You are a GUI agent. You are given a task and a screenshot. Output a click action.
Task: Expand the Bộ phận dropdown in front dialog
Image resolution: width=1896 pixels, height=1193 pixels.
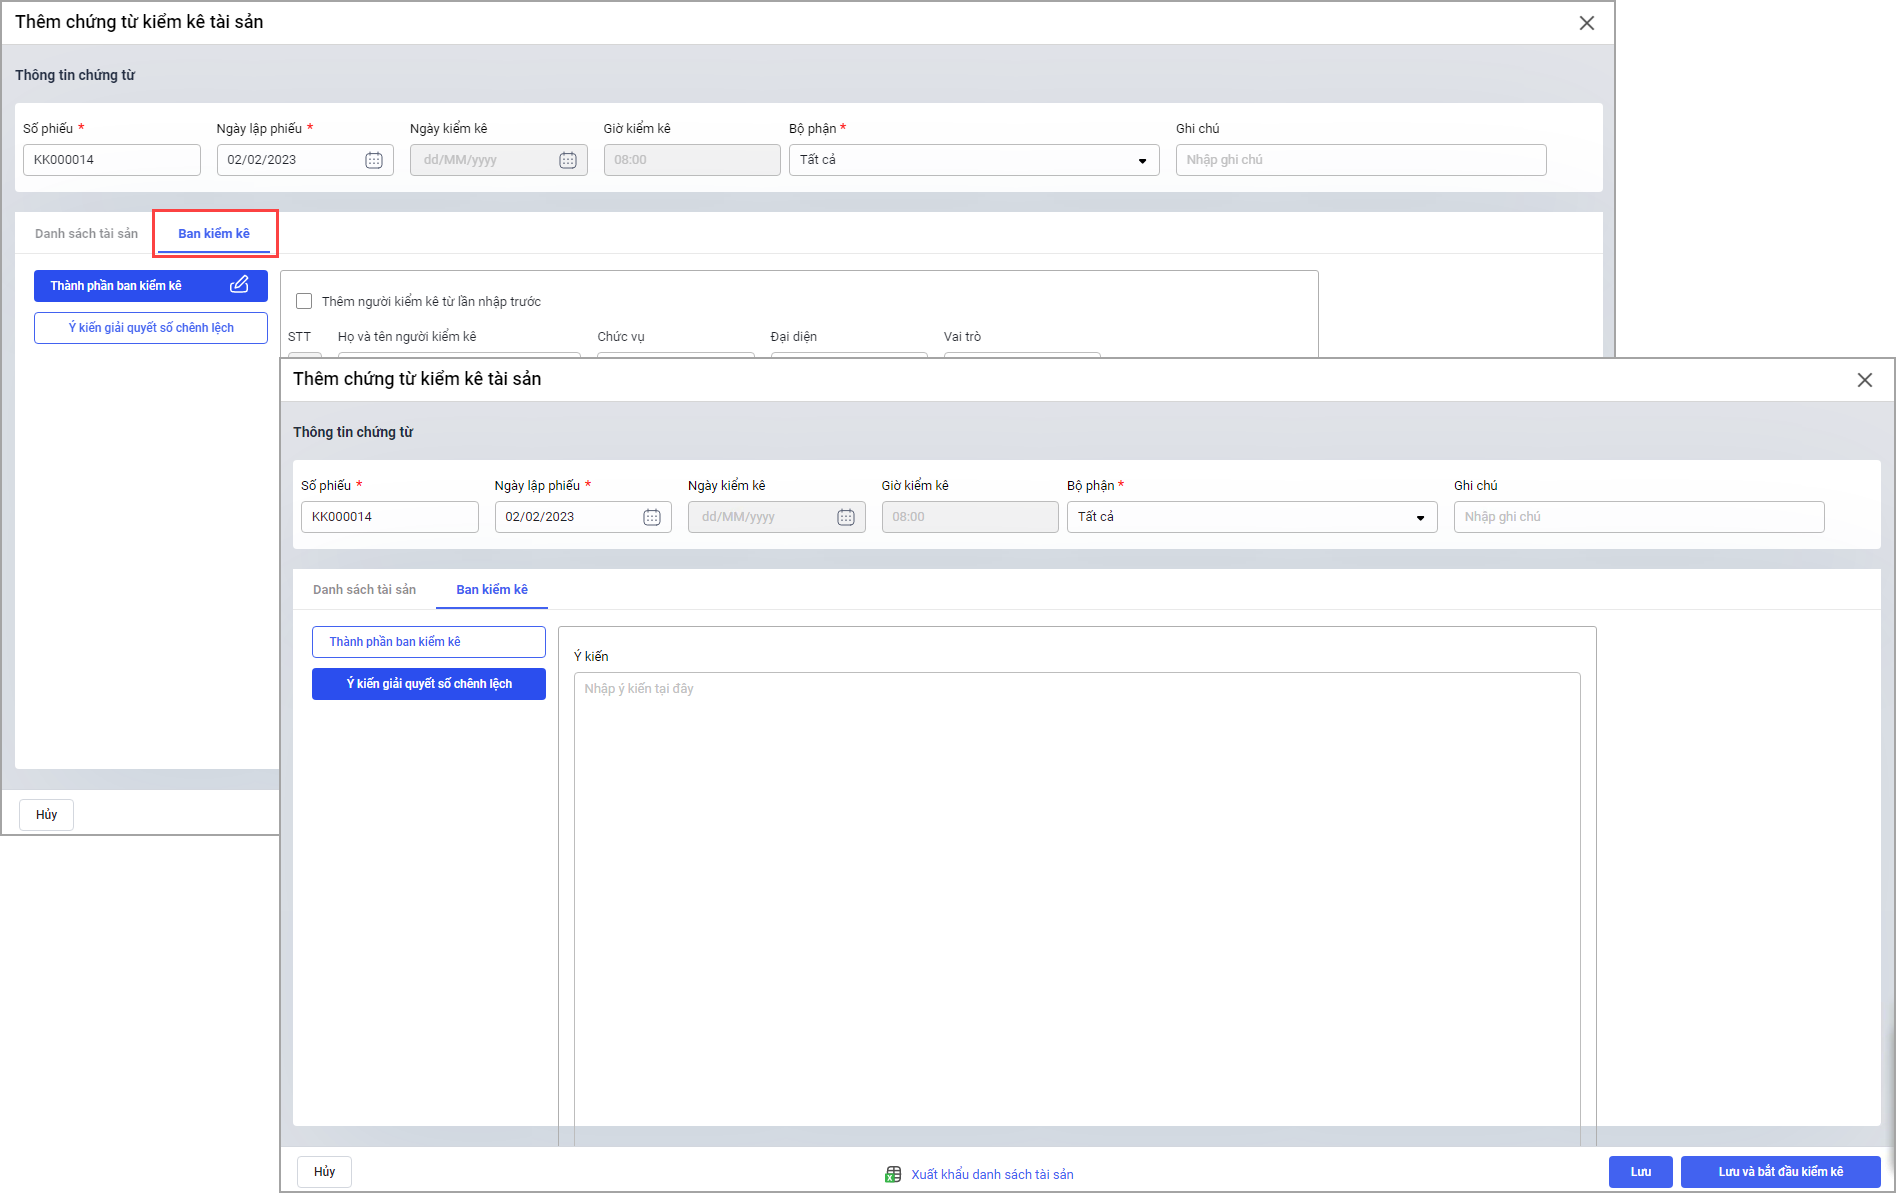[x=1419, y=517]
